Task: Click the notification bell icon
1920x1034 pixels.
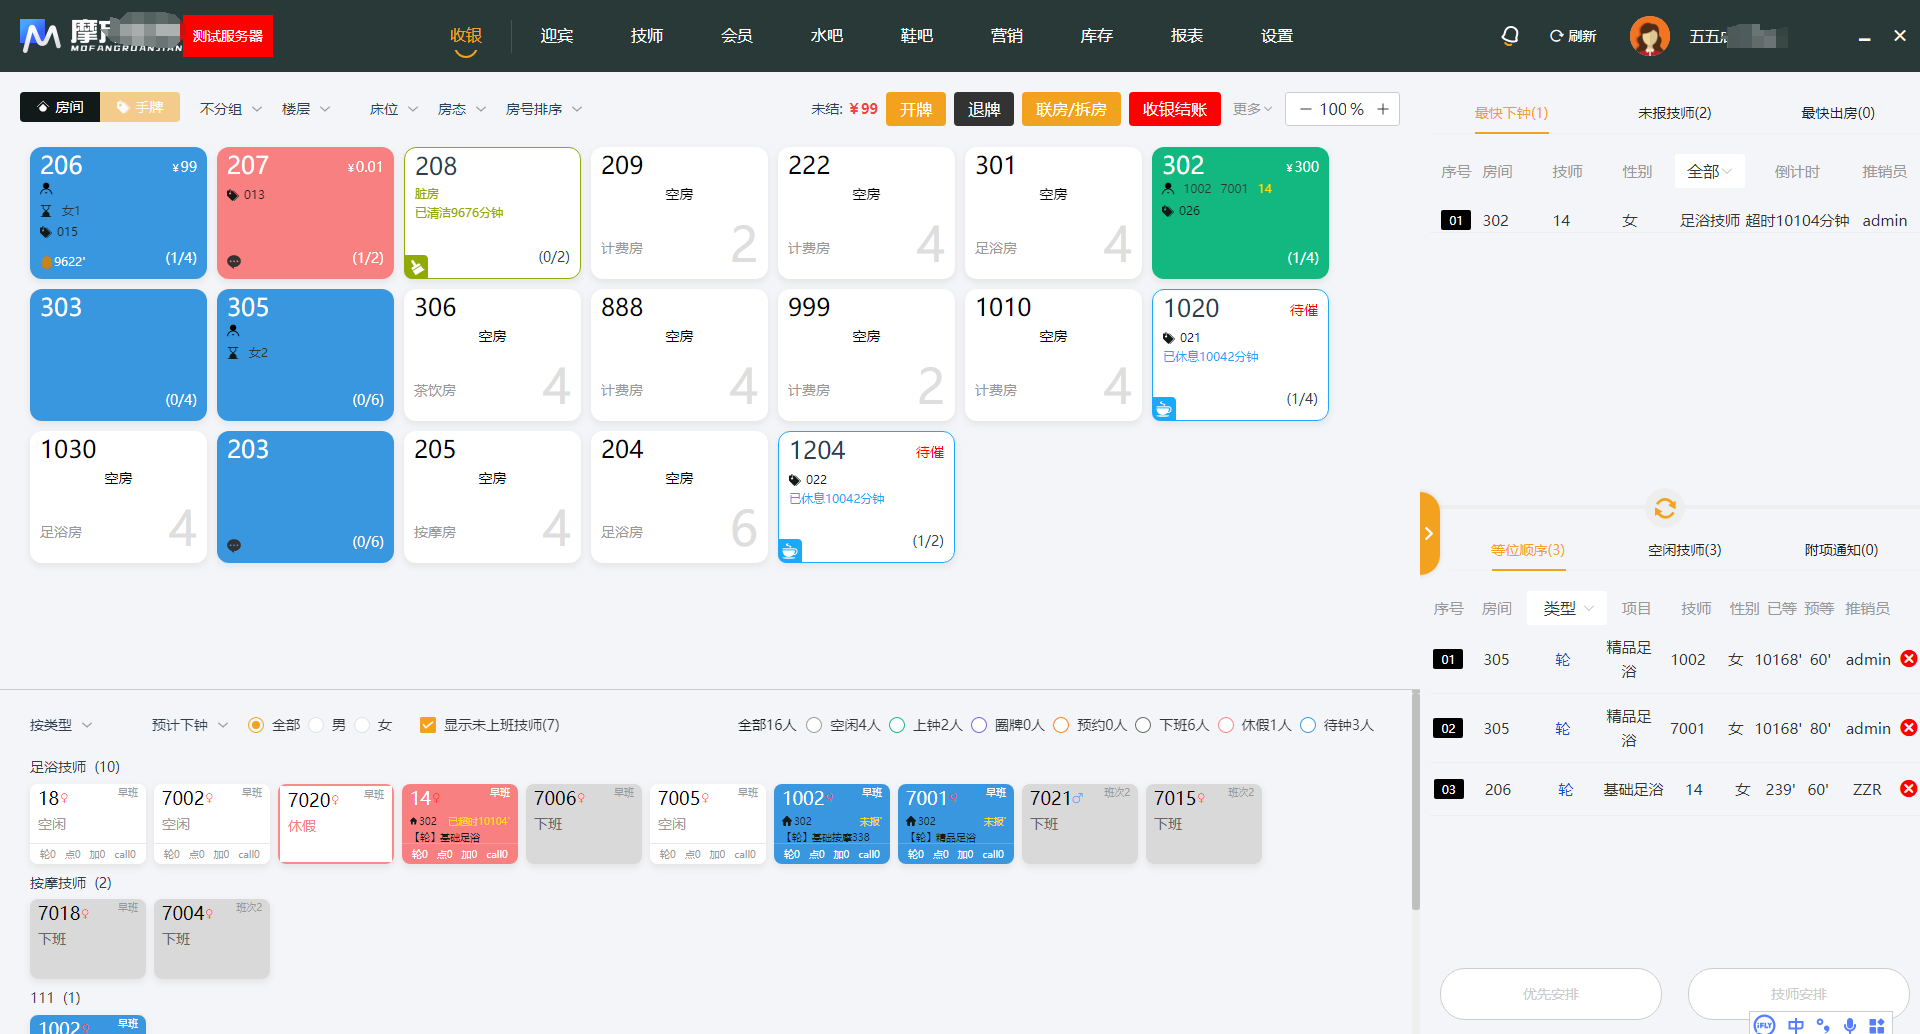Action: point(1510,36)
